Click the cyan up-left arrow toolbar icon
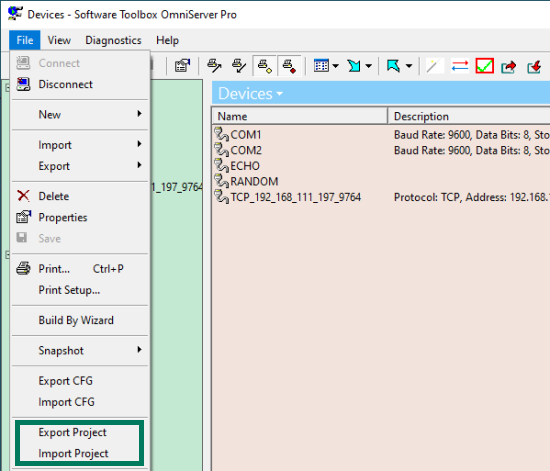 (x=394, y=66)
